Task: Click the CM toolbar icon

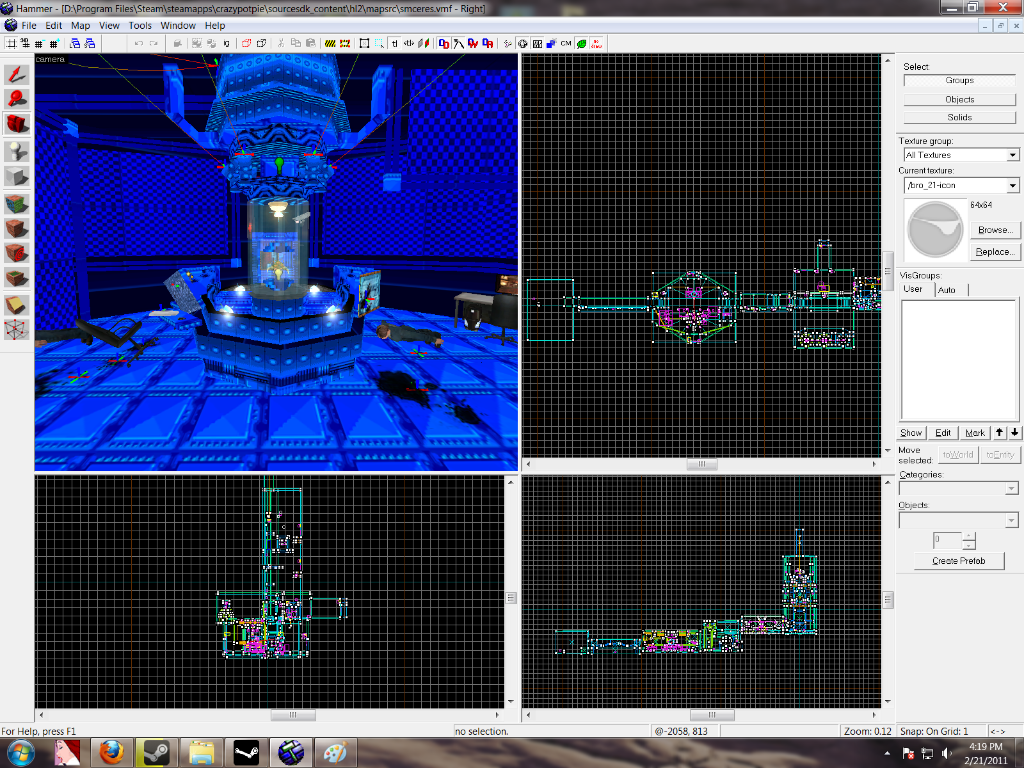Action: 566,44
